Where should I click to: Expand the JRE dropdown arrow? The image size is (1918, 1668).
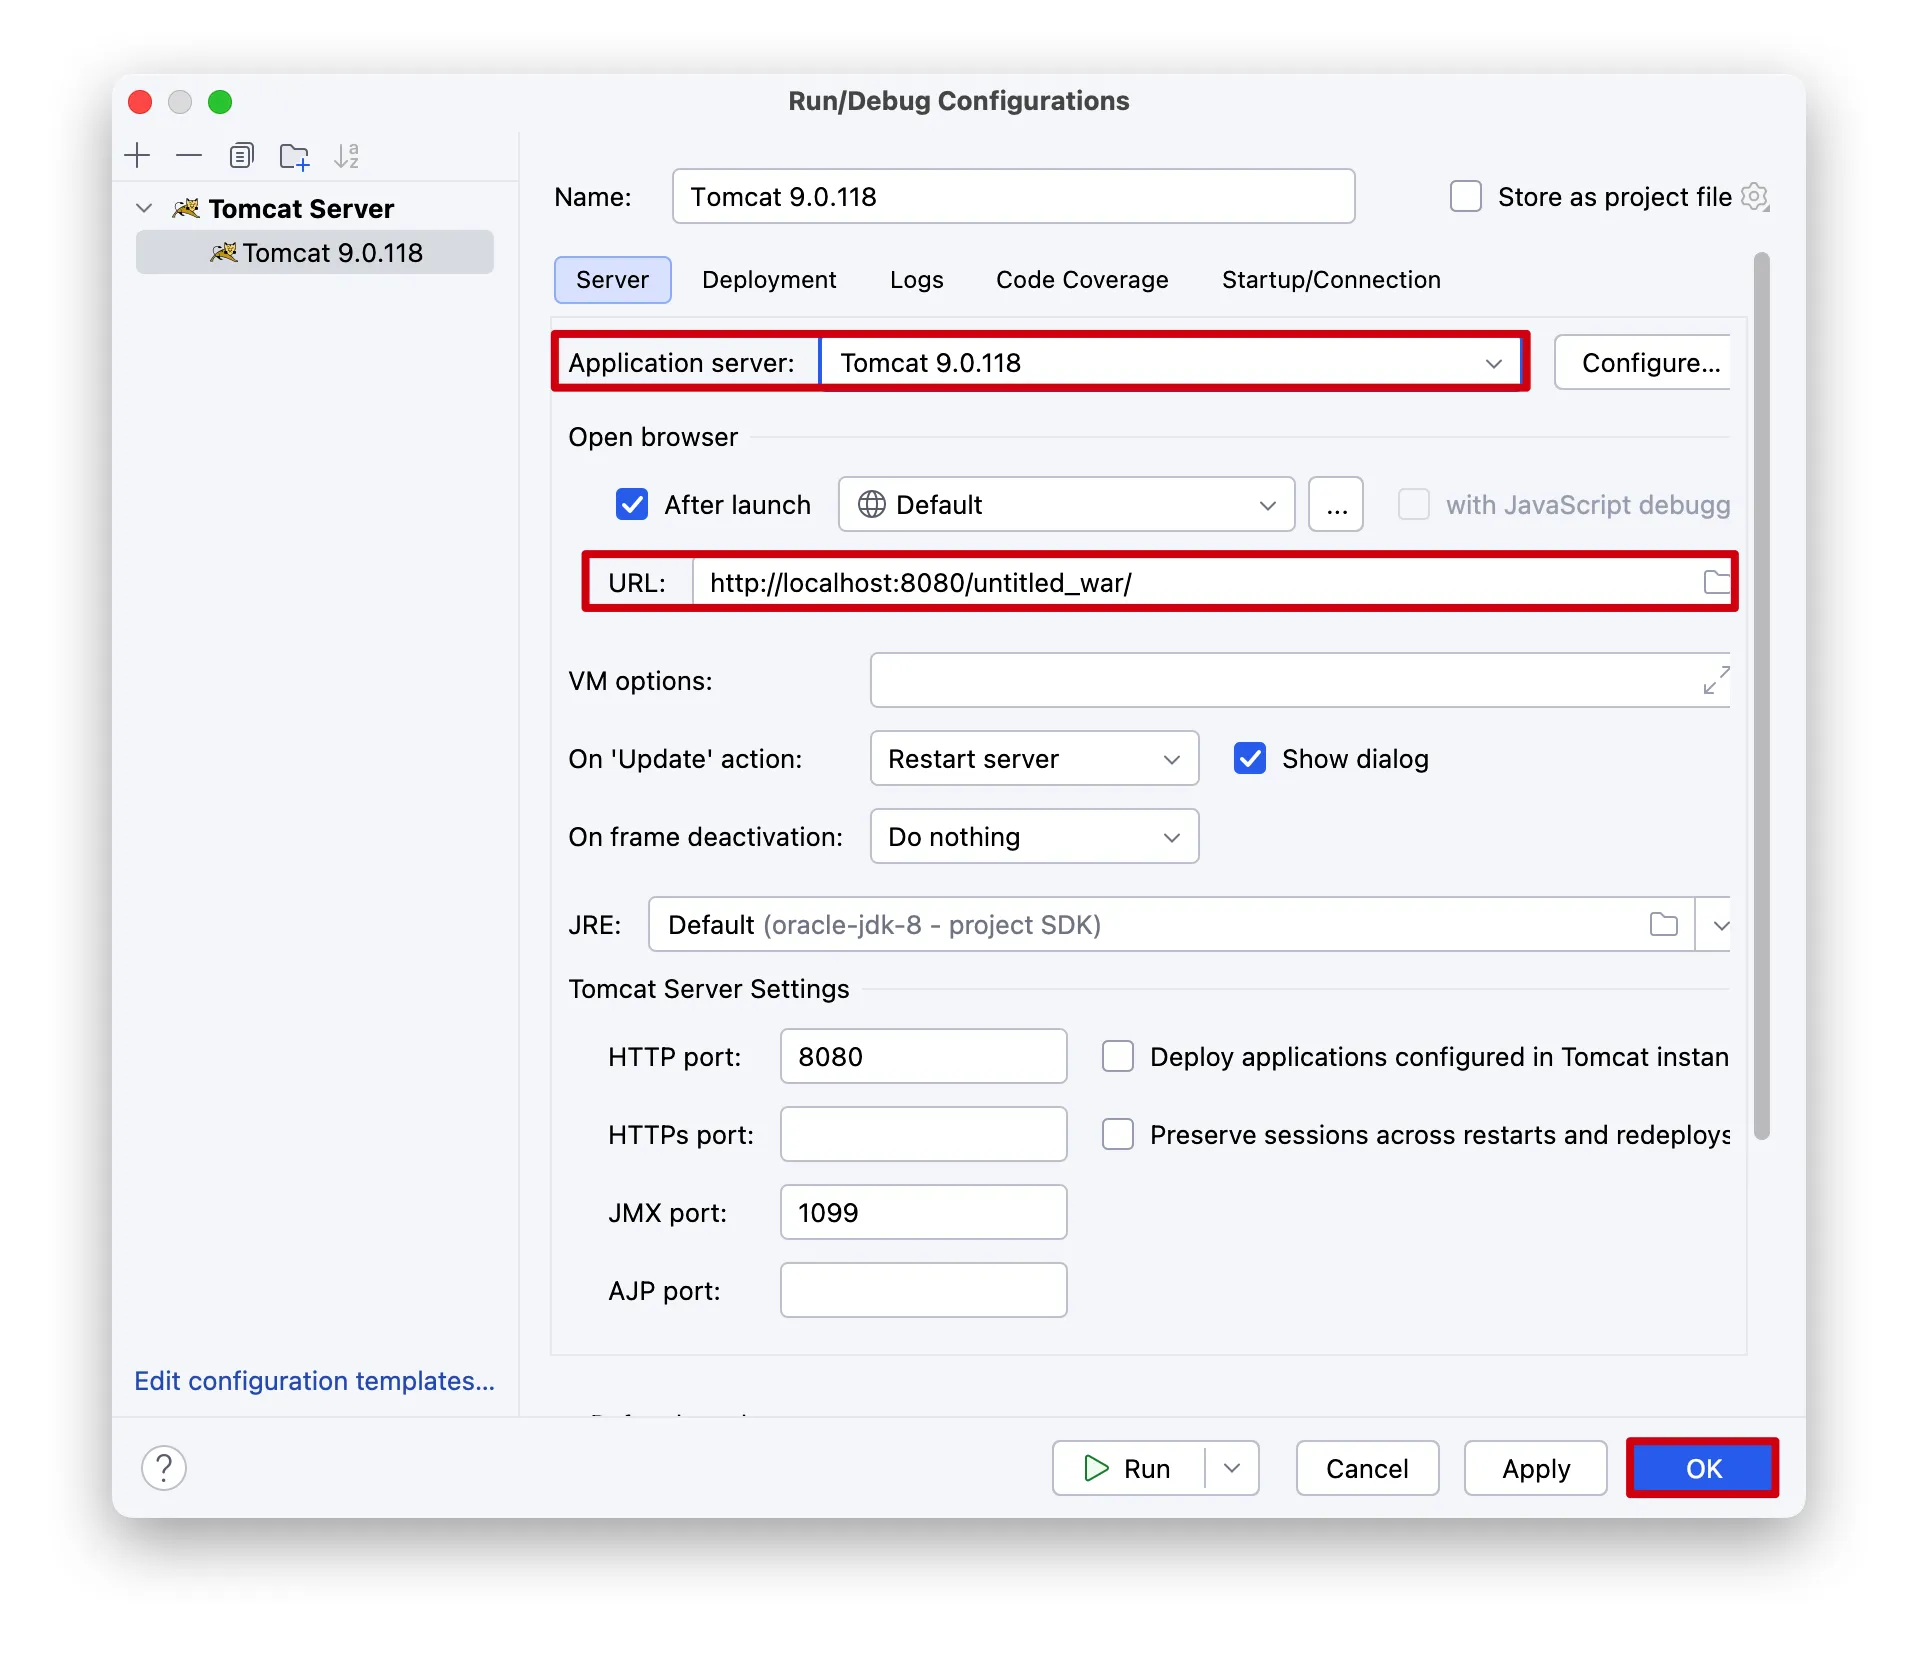(x=1720, y=925)
